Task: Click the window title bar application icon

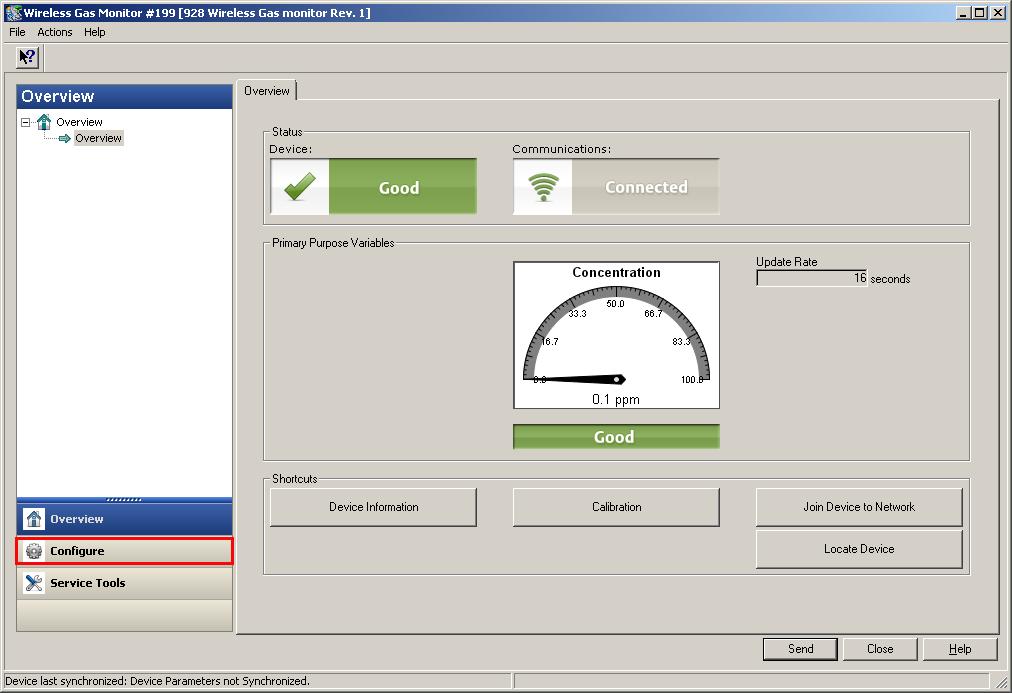Action: pyautogui.click(x=12, y=12)
